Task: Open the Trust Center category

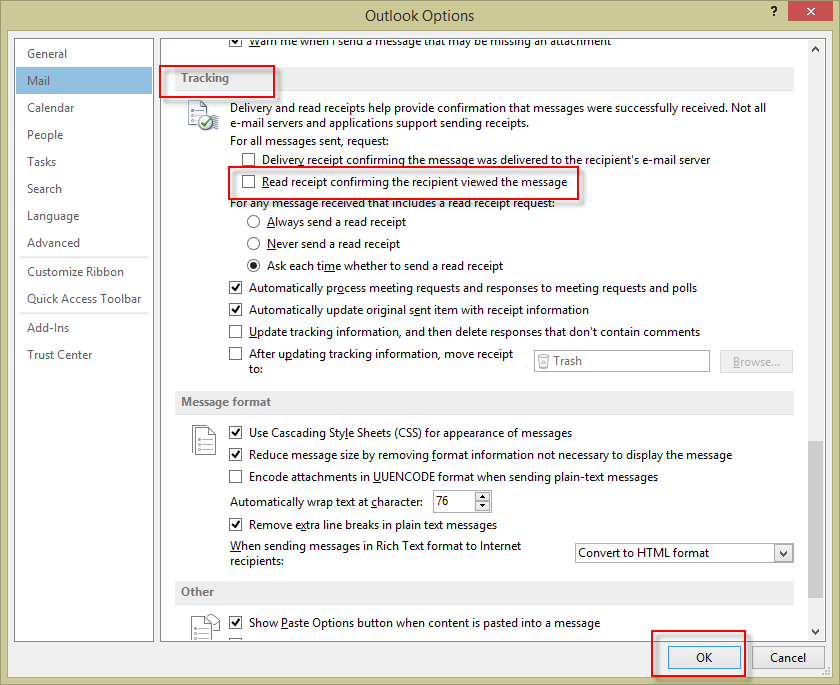Action: coord(84,355)
